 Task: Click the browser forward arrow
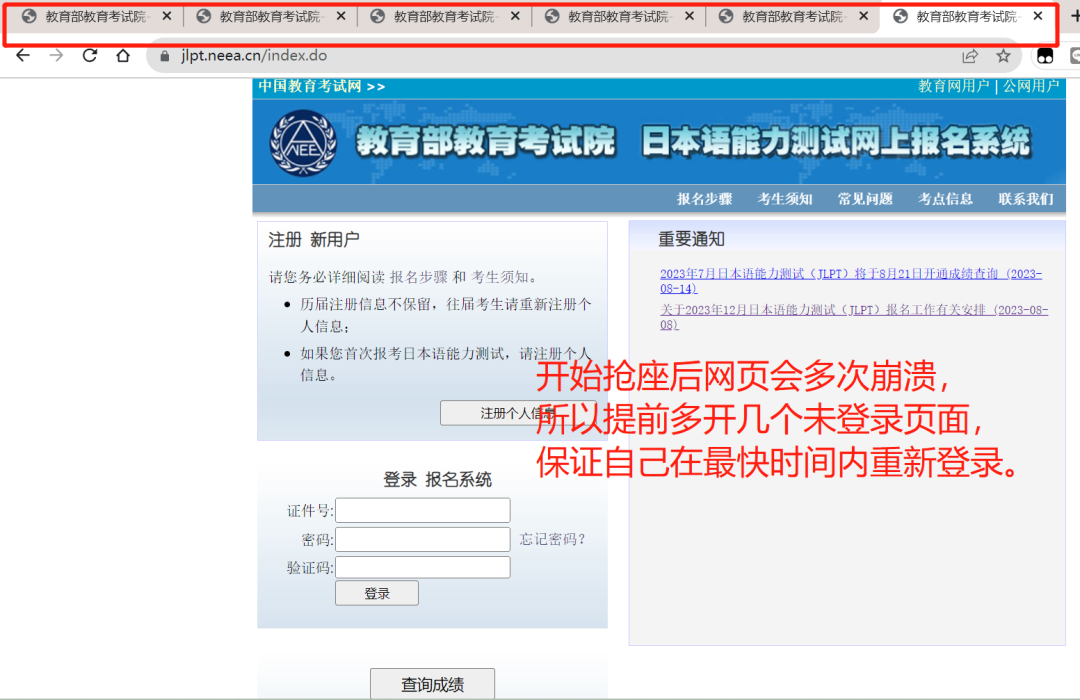tap(56, 56)
